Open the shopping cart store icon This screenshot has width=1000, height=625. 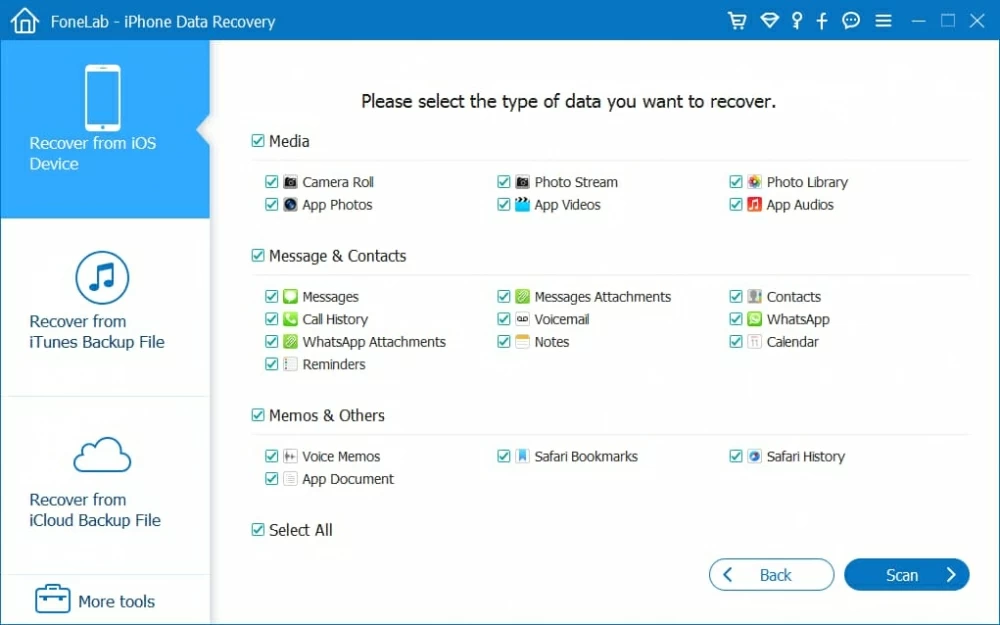point(737,20)
